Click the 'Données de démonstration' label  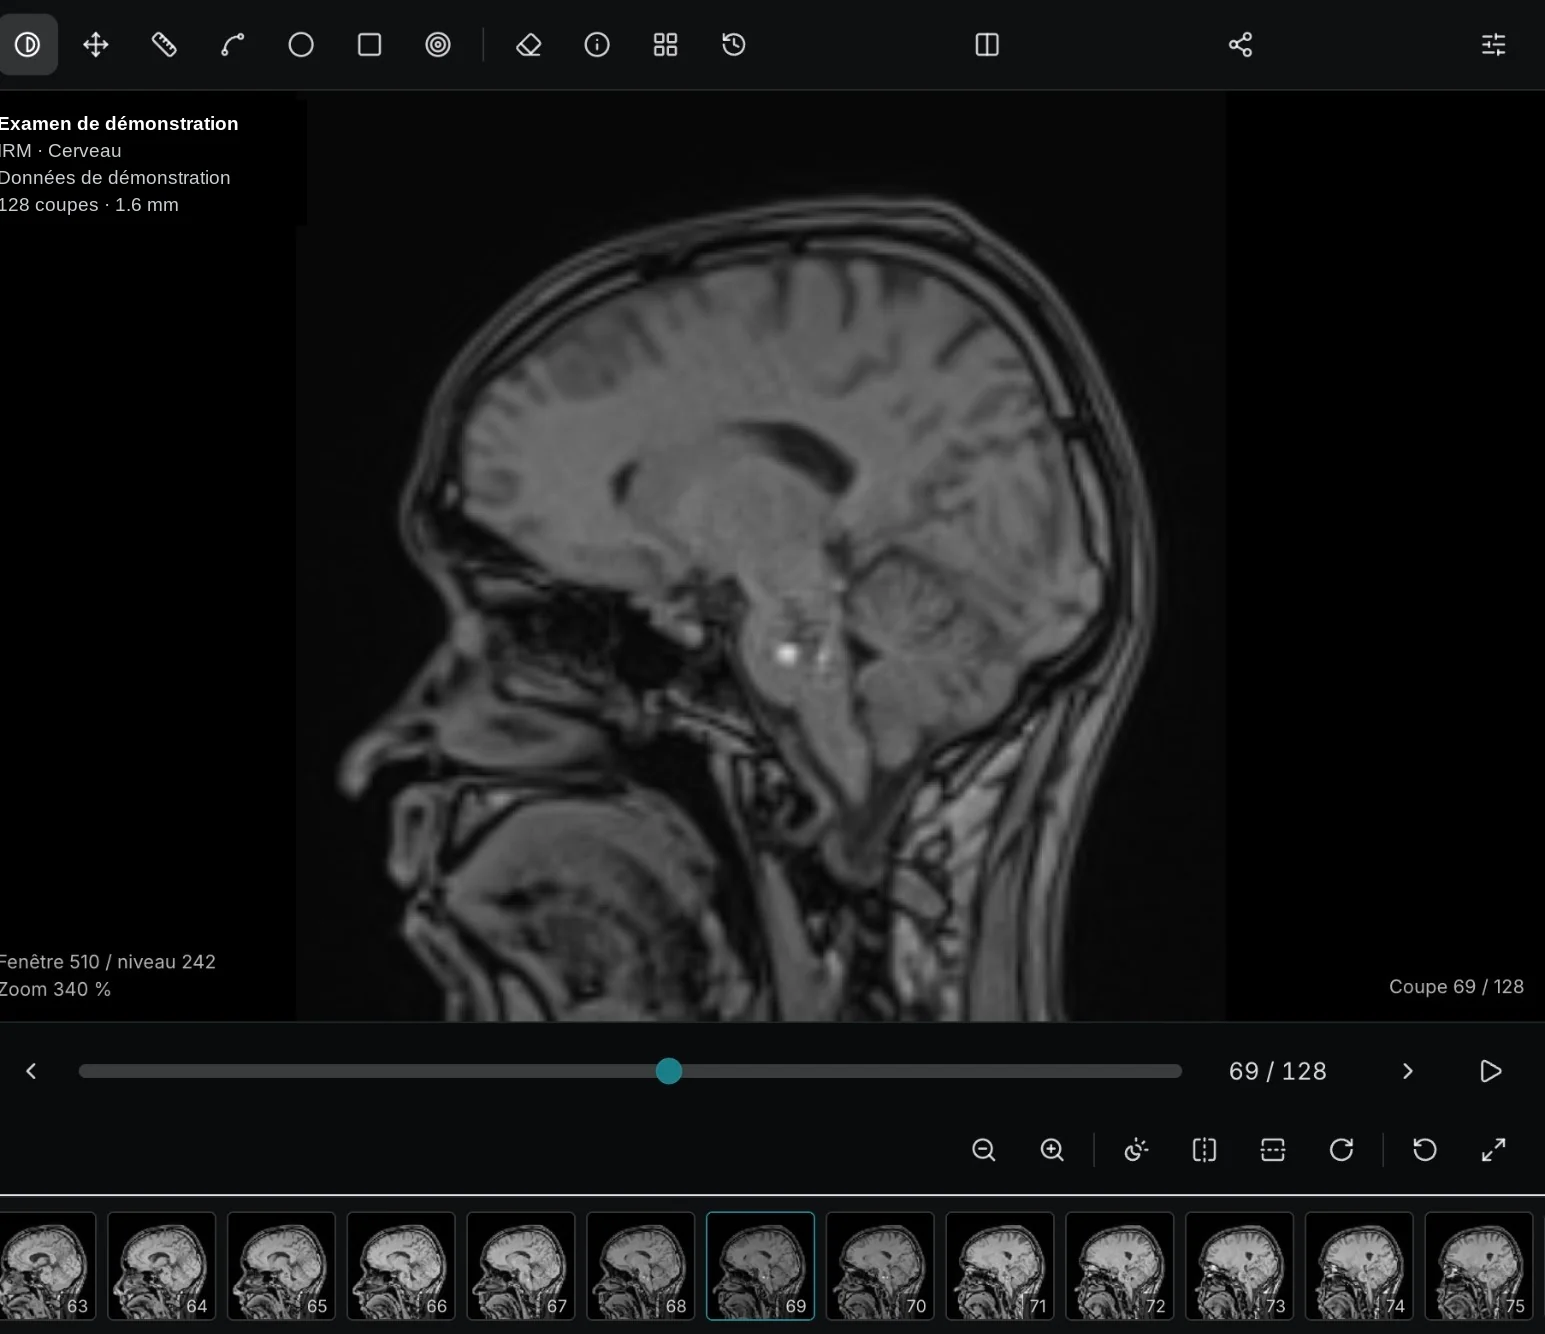coord(115,178)
